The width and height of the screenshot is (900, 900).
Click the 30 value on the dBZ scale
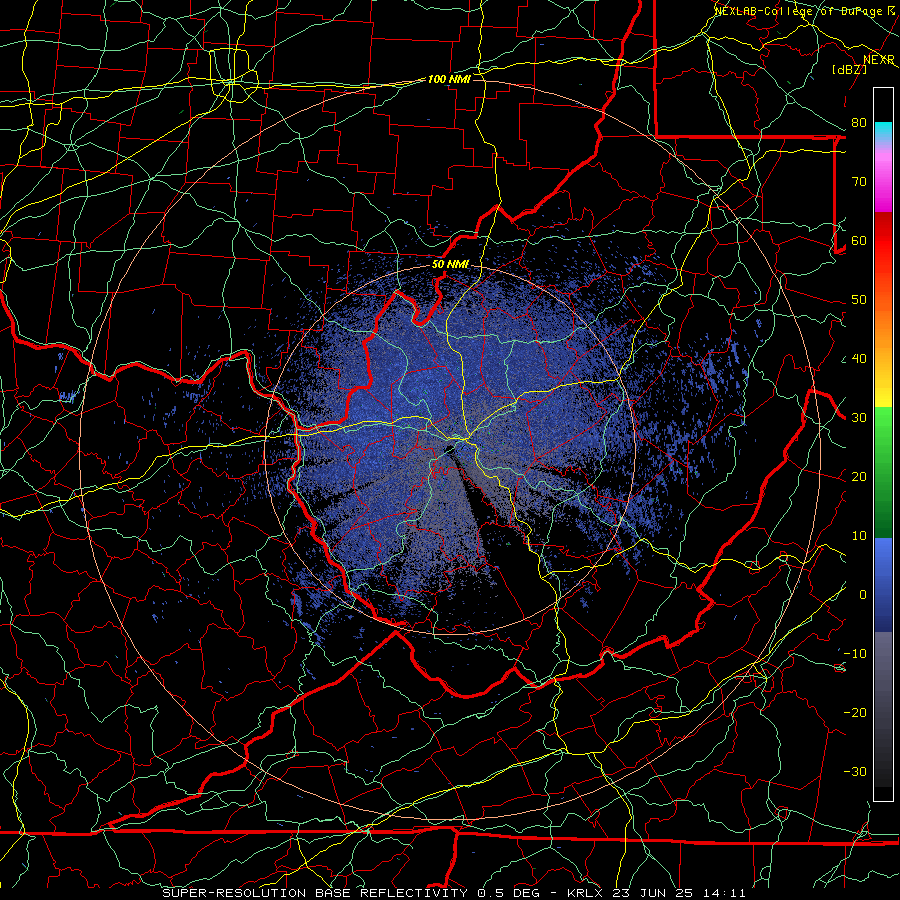(x=859, y=418)
